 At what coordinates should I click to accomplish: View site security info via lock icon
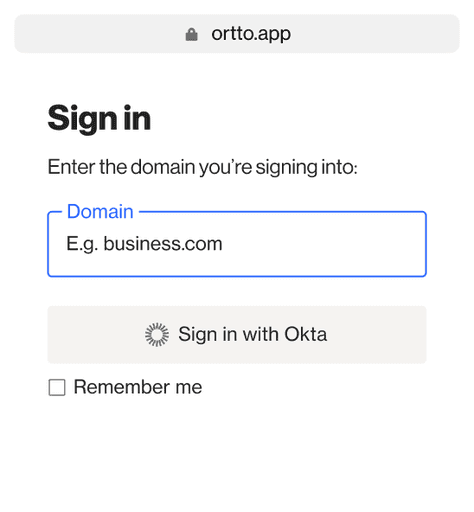click(x=191, y=34)
